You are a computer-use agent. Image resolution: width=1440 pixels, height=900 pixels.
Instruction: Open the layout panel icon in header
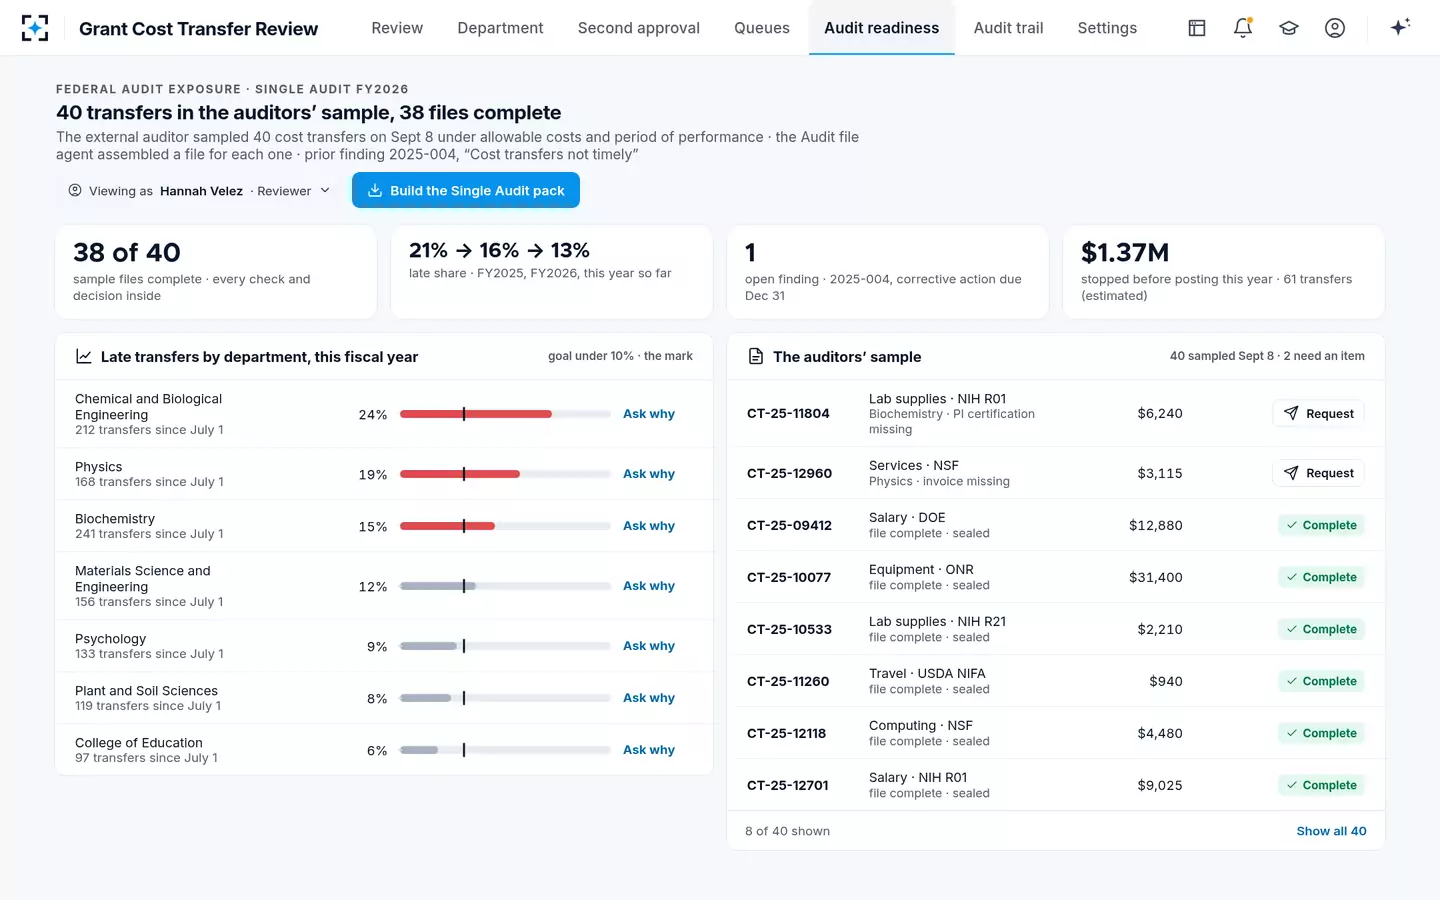click(x=1197, y=28)
